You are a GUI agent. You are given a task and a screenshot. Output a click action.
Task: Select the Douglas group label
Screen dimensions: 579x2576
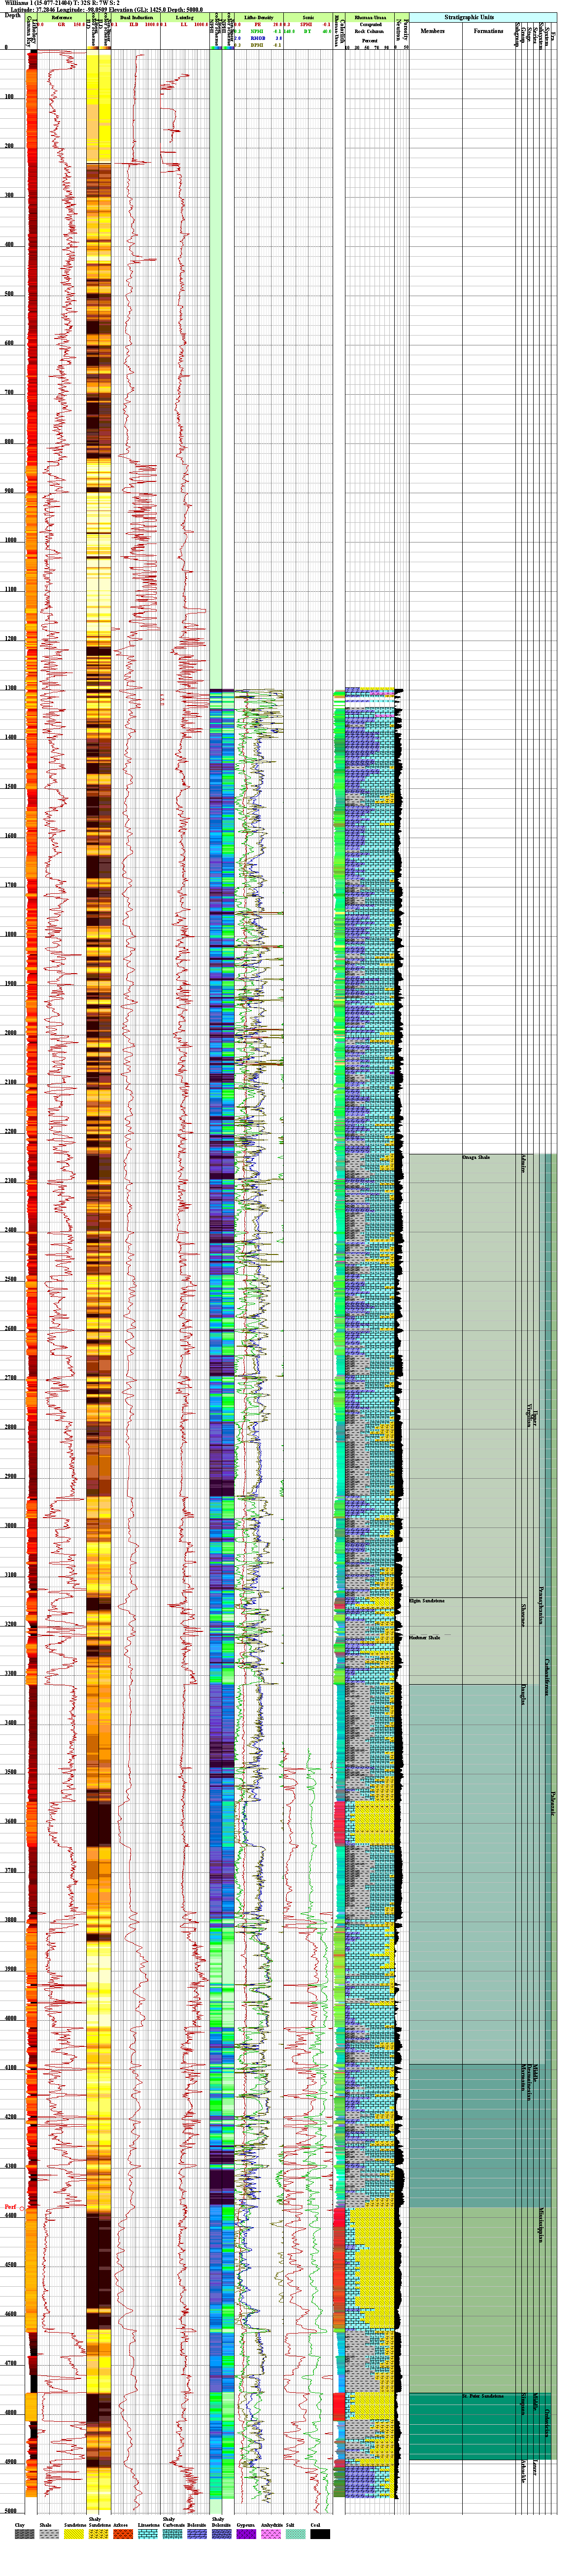pyautogui.click(x=522, y=1694)
